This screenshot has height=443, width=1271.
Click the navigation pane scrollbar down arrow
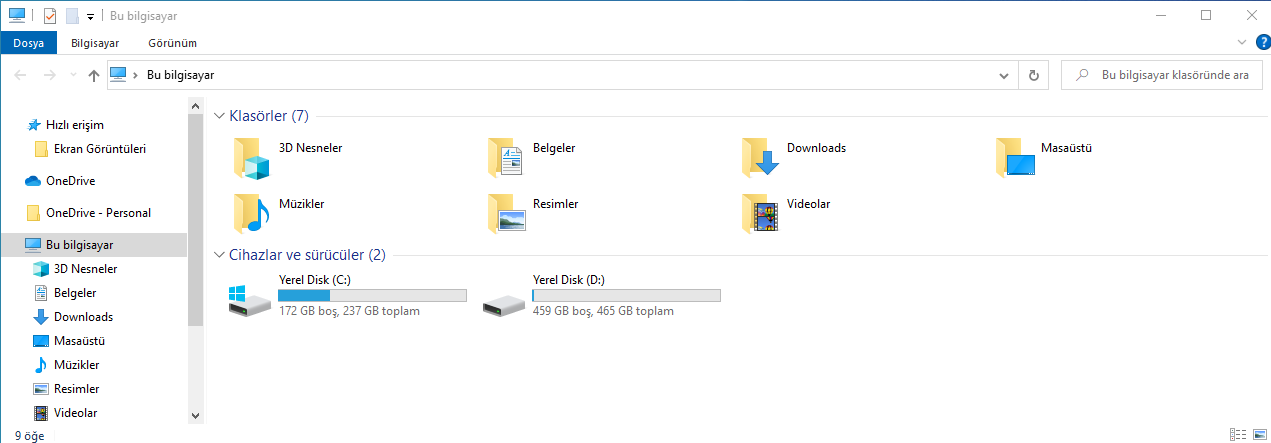pos(195,415)
